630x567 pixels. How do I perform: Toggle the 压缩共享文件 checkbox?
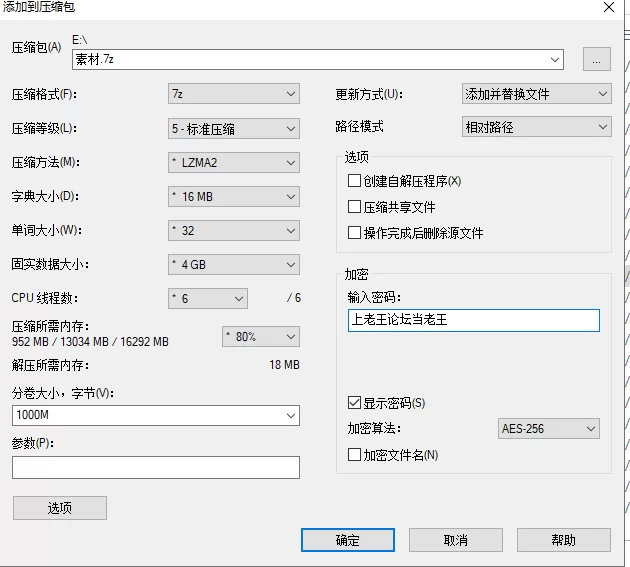point(354,207)
